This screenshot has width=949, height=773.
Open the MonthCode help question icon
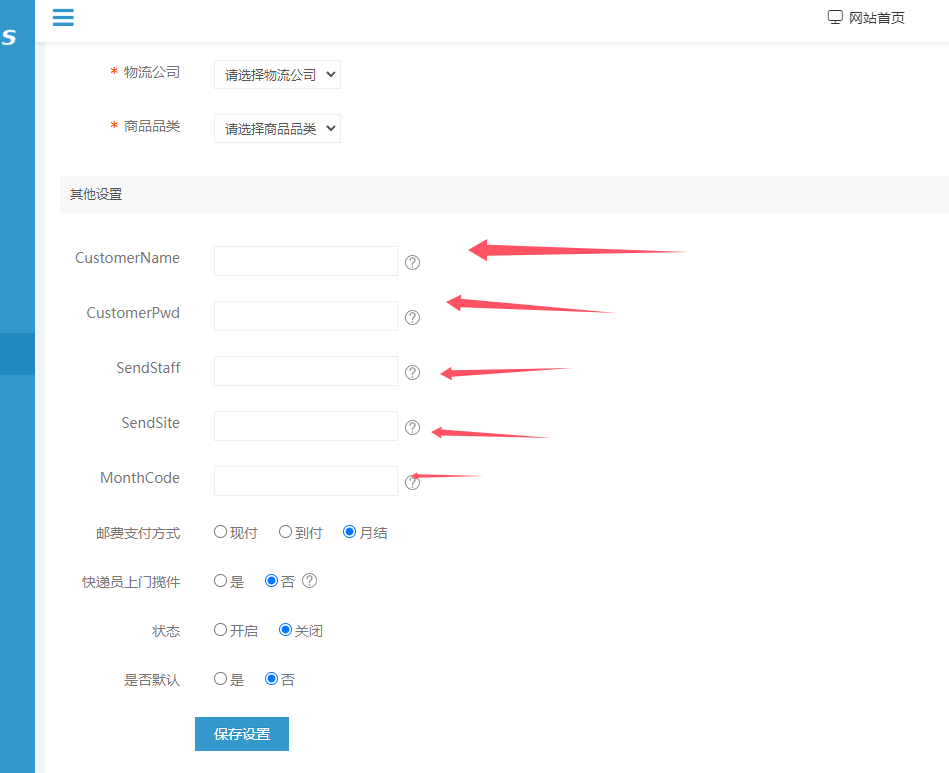click(x=412, y=482)
